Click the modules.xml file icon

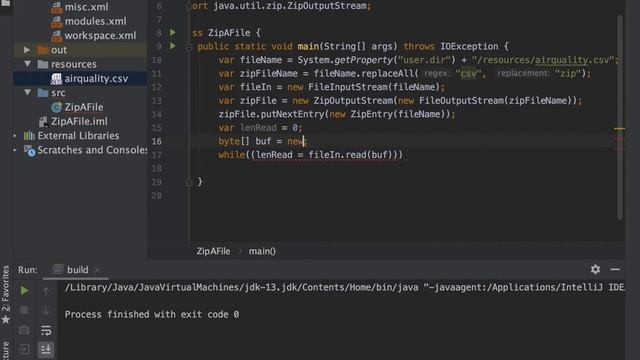coord(56,21)
